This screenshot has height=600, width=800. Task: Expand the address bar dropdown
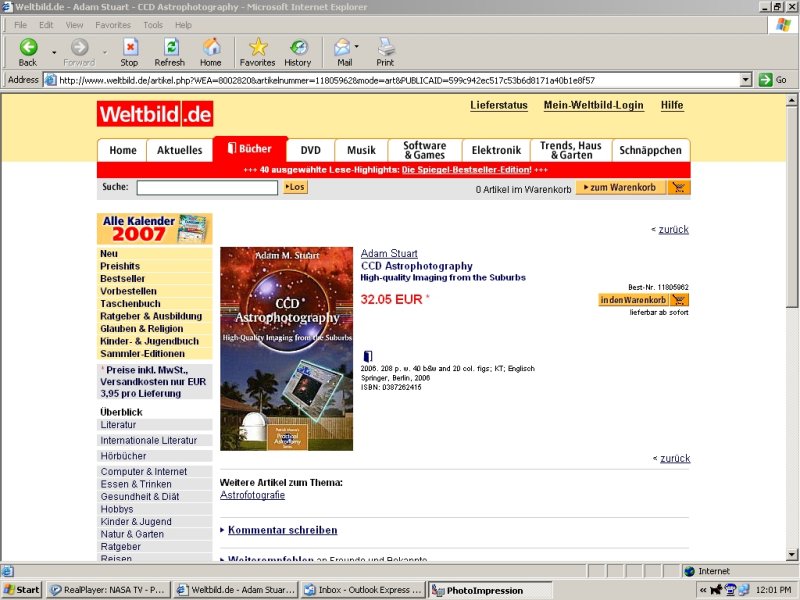746,80
